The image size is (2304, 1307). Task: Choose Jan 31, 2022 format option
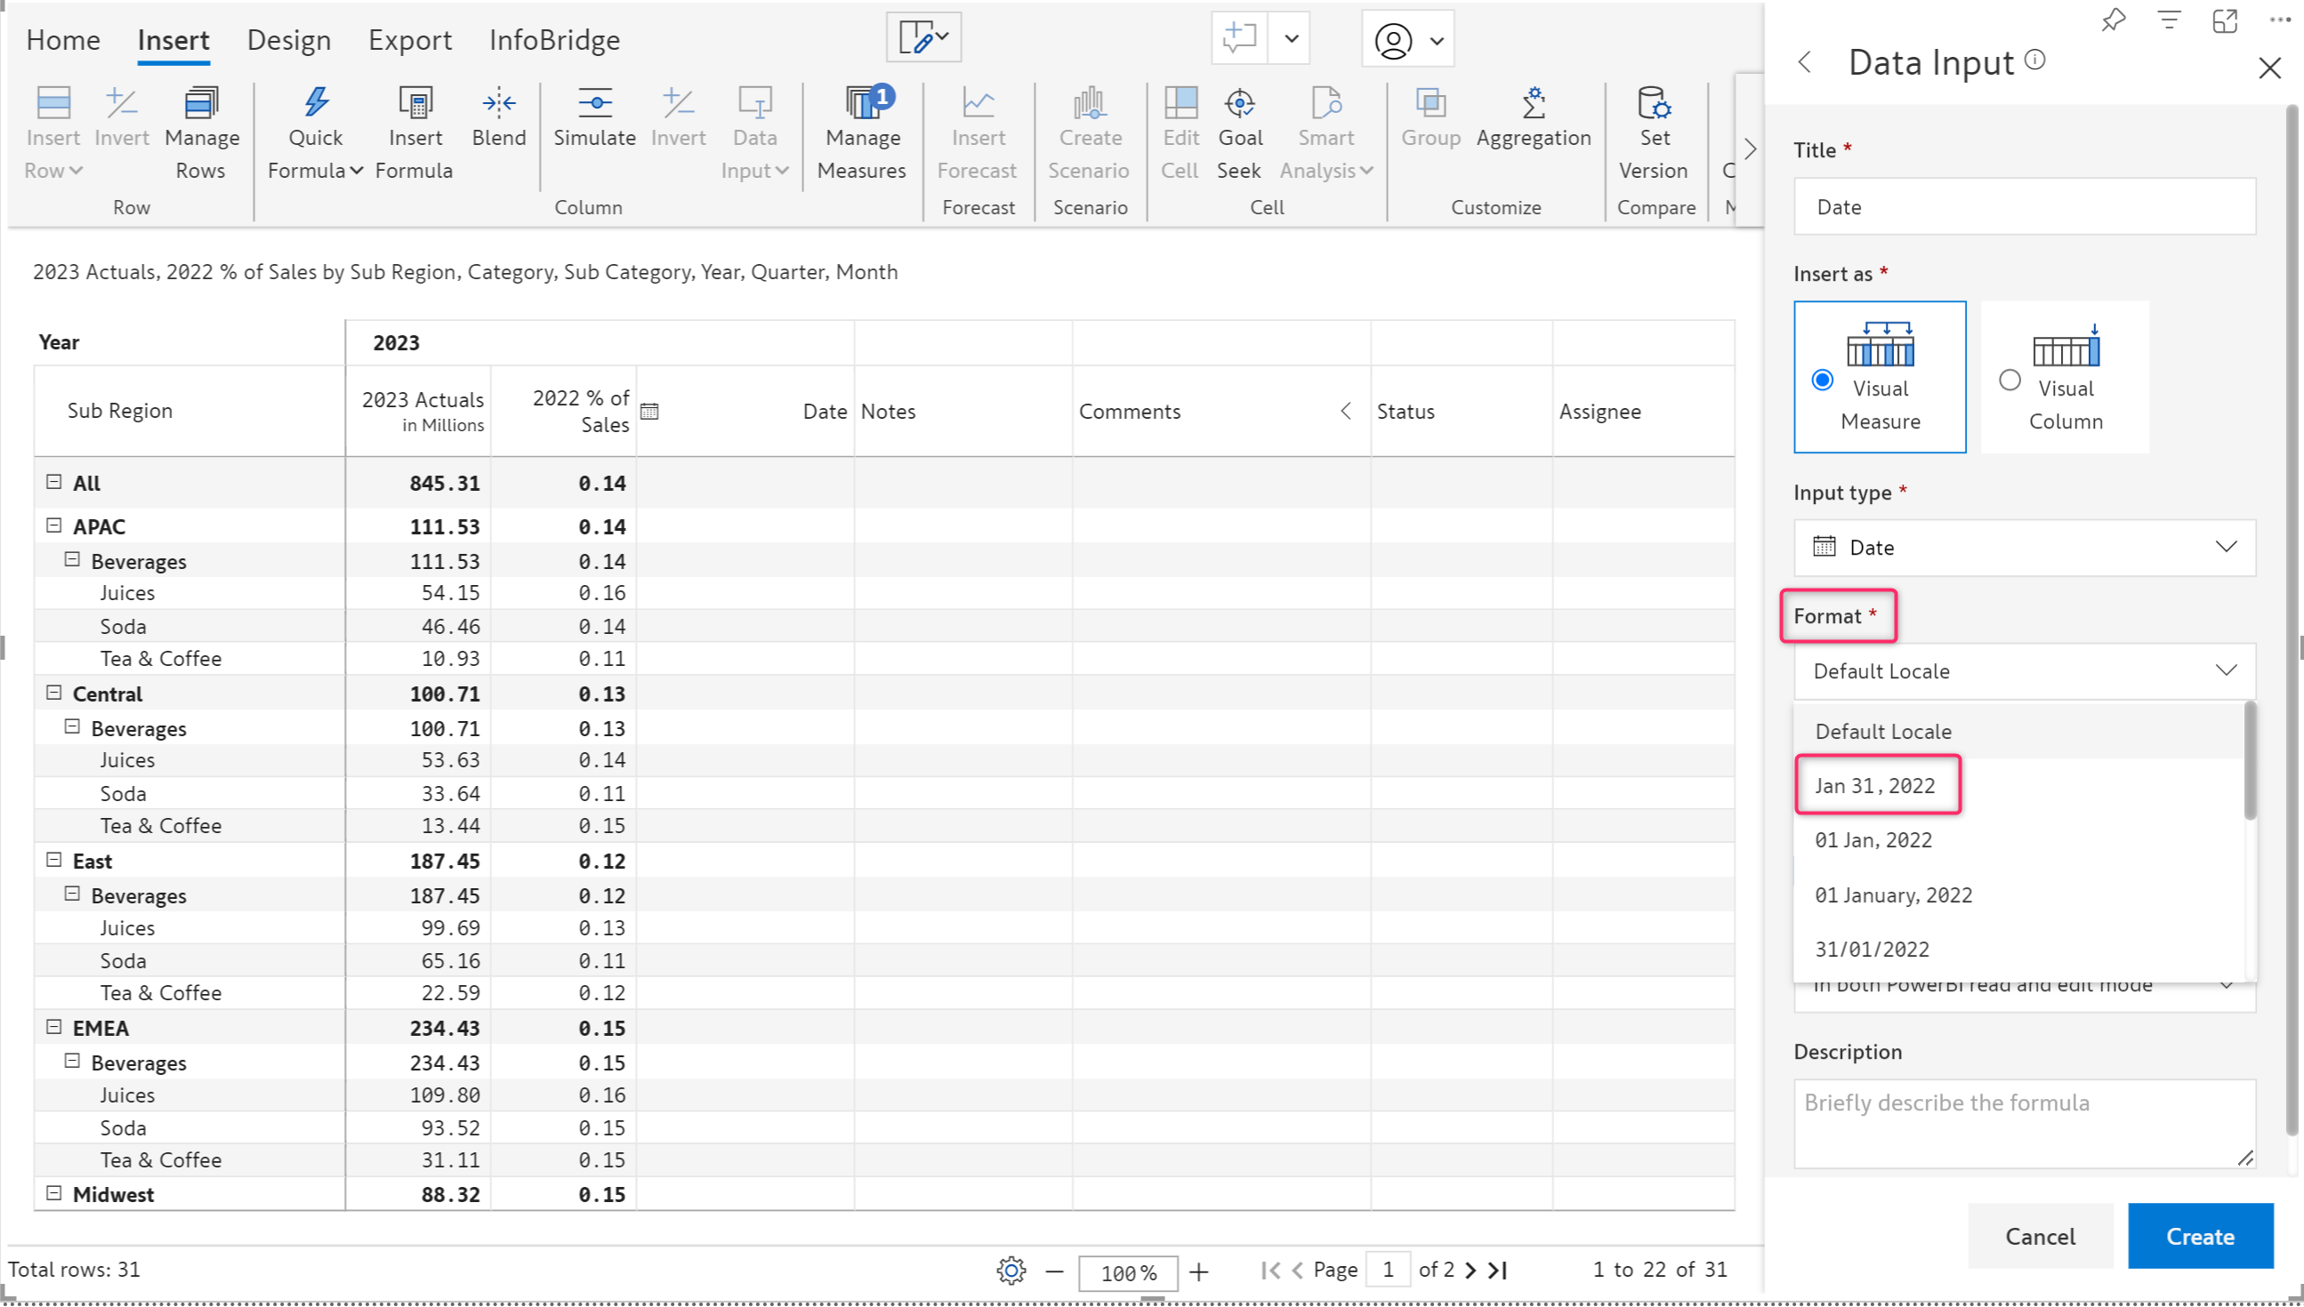[1876, 785]
